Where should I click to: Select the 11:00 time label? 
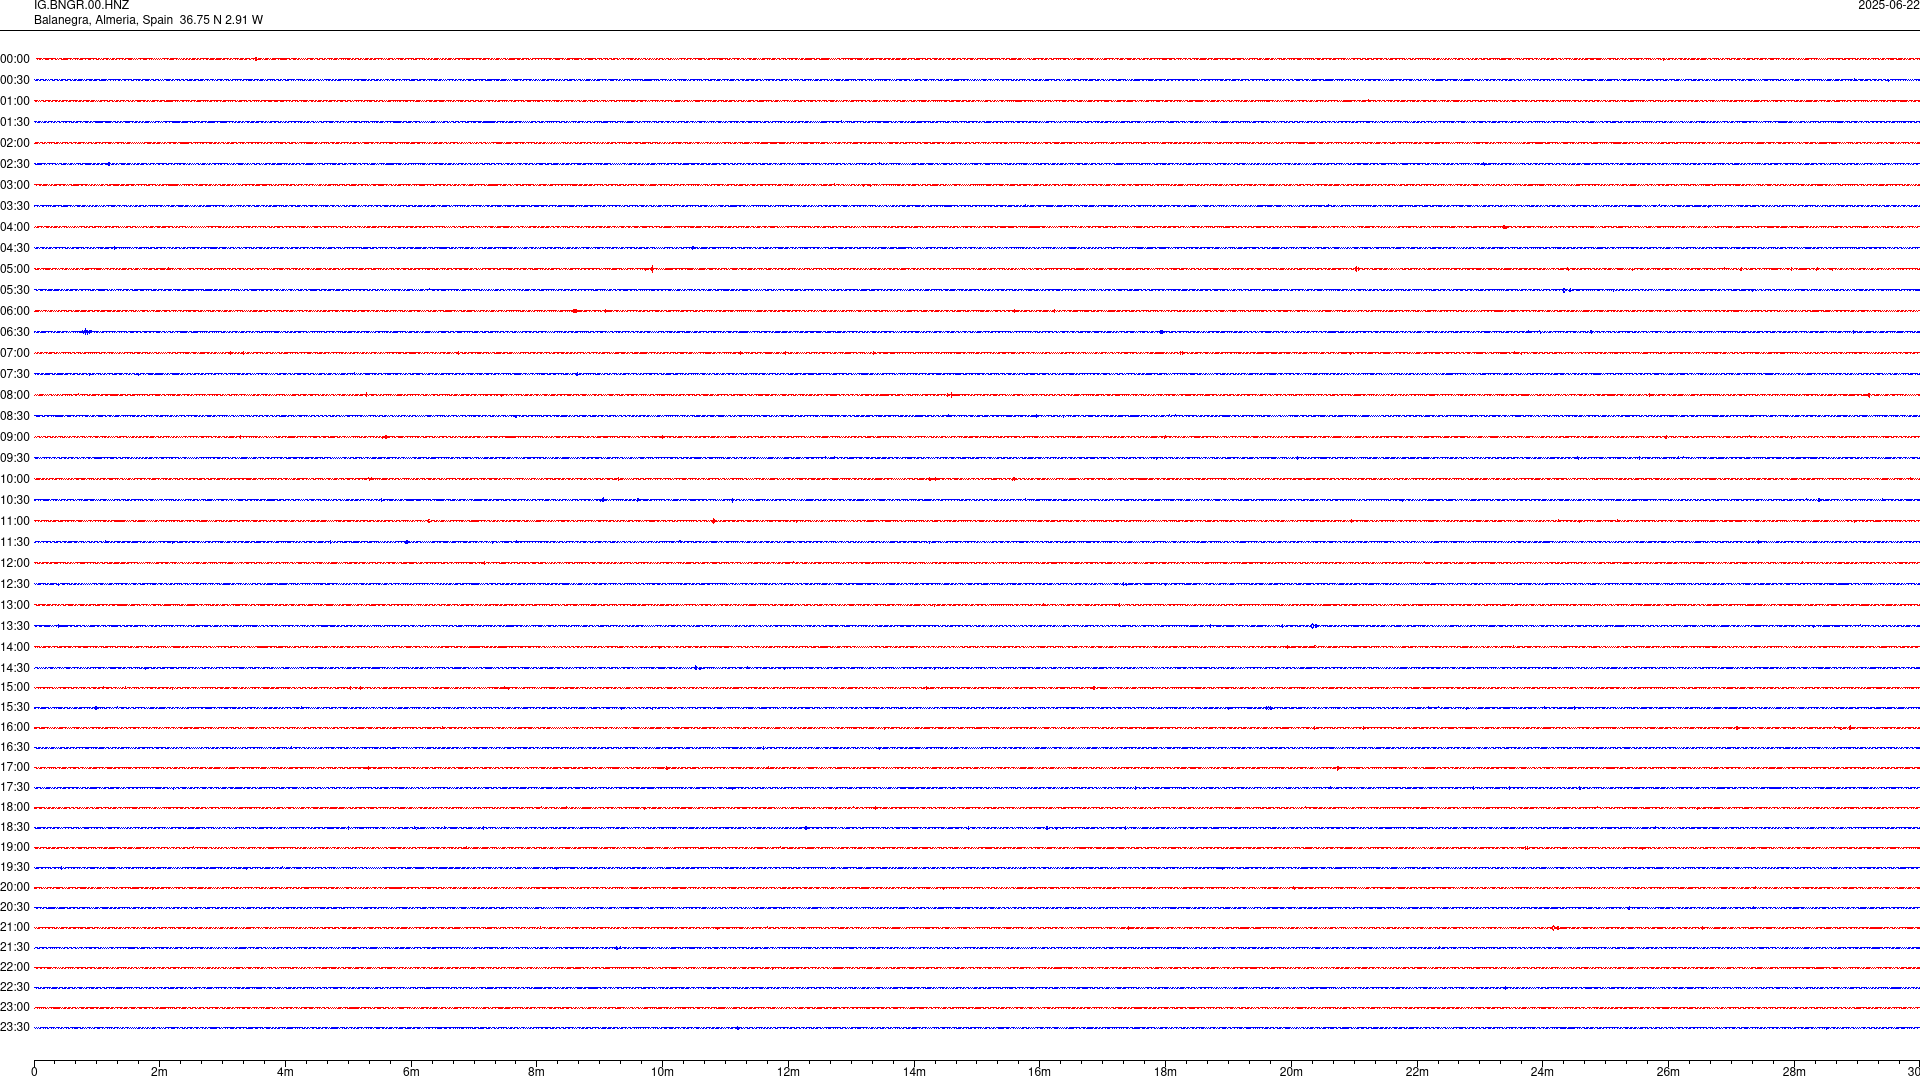(x=15, y=521)
